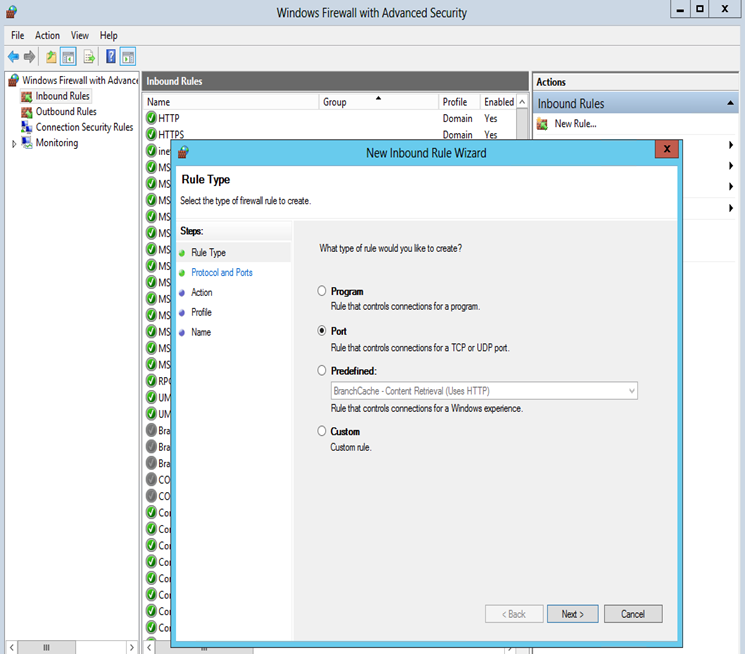Select Connection Security Rules in tree
745x654 pixels.
[84, 127]
